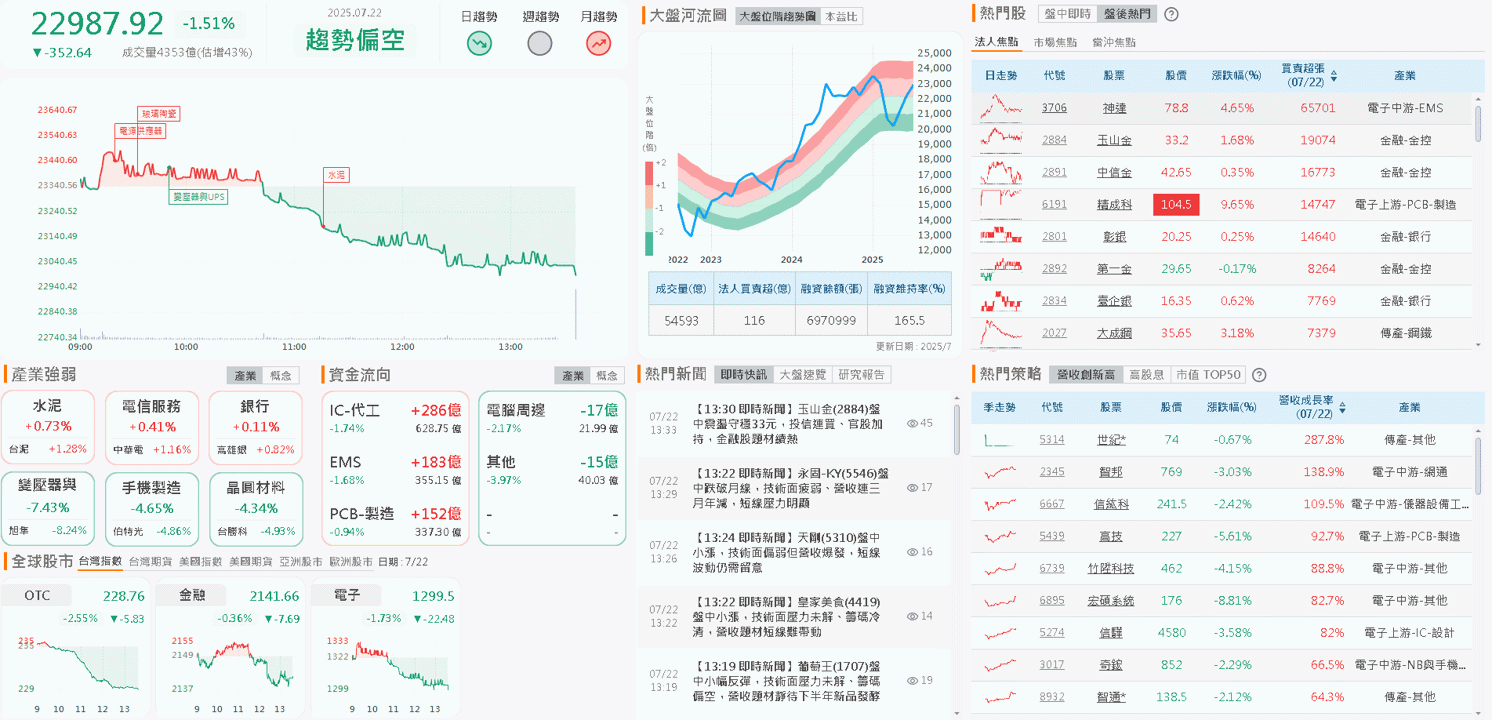Open stock code link 3706
This screenshot has width=1492, height=720.
1054,107
